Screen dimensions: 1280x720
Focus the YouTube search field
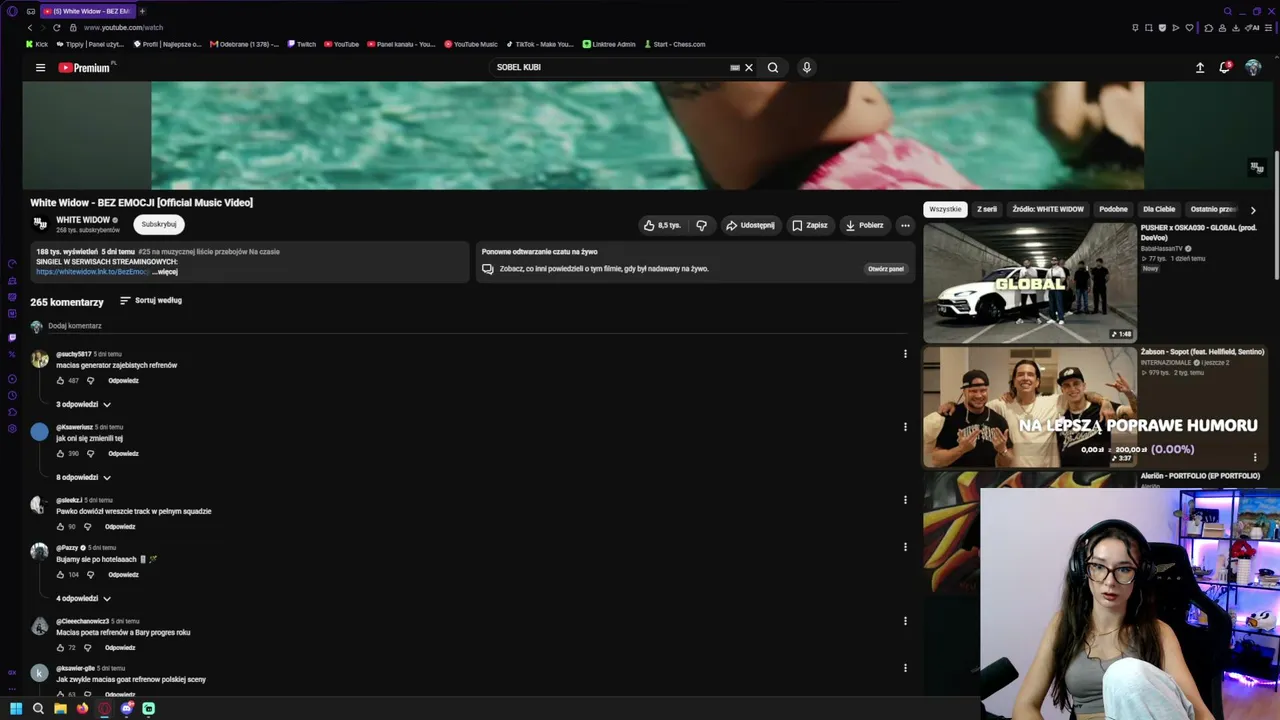point(610,68)
